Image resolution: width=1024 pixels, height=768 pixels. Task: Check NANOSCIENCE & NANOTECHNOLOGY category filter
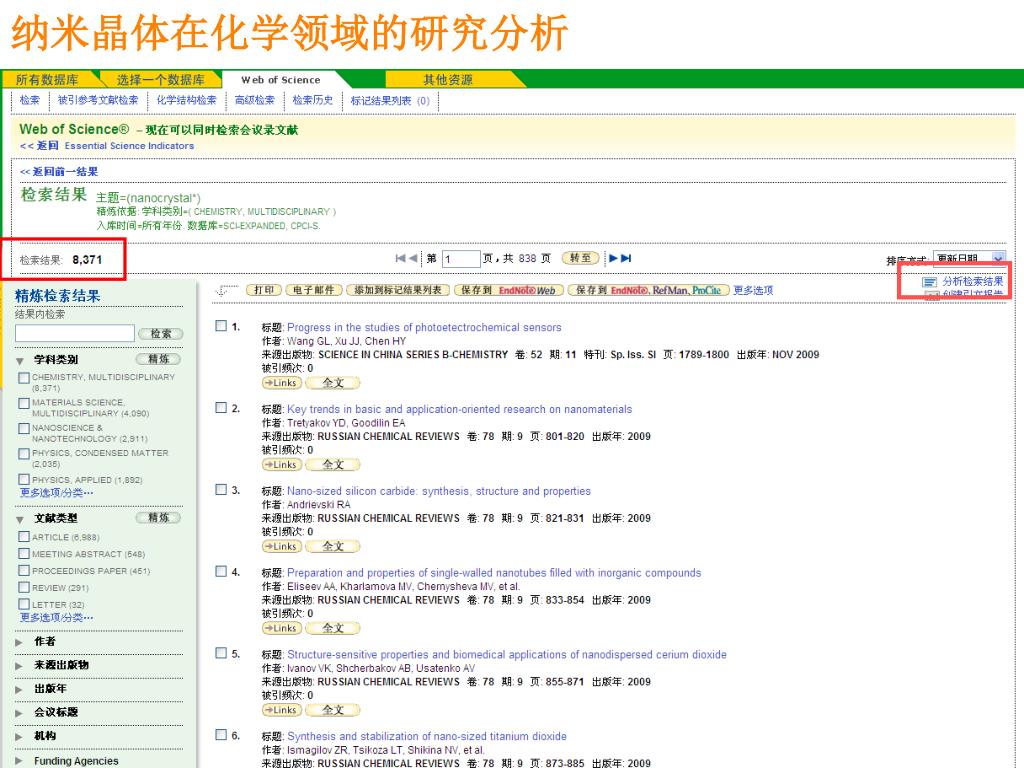coord(24,428)
